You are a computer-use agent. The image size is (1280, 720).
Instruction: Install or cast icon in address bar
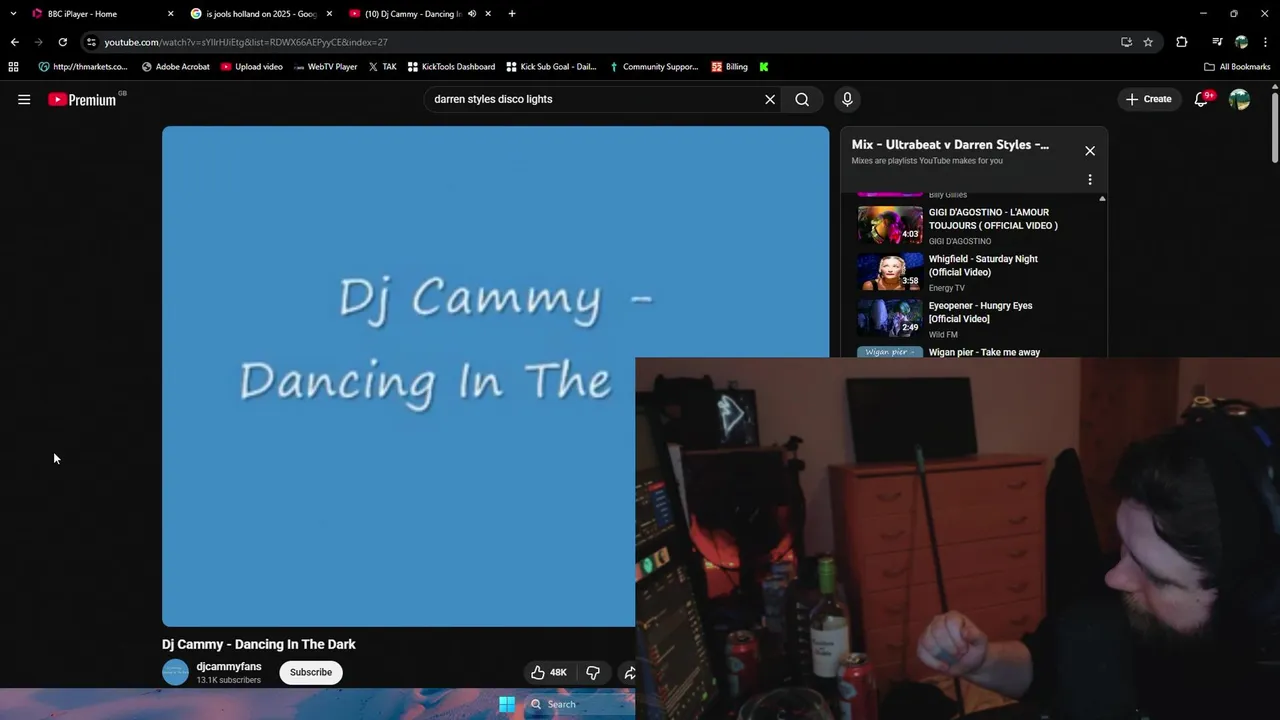pos(1126,42)
